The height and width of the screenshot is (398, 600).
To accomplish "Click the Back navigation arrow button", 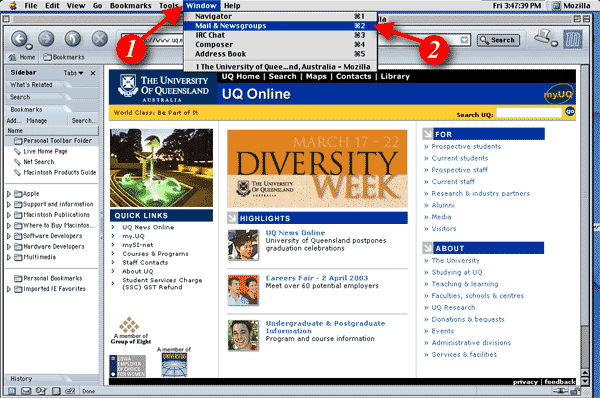I will coord(19,39).
